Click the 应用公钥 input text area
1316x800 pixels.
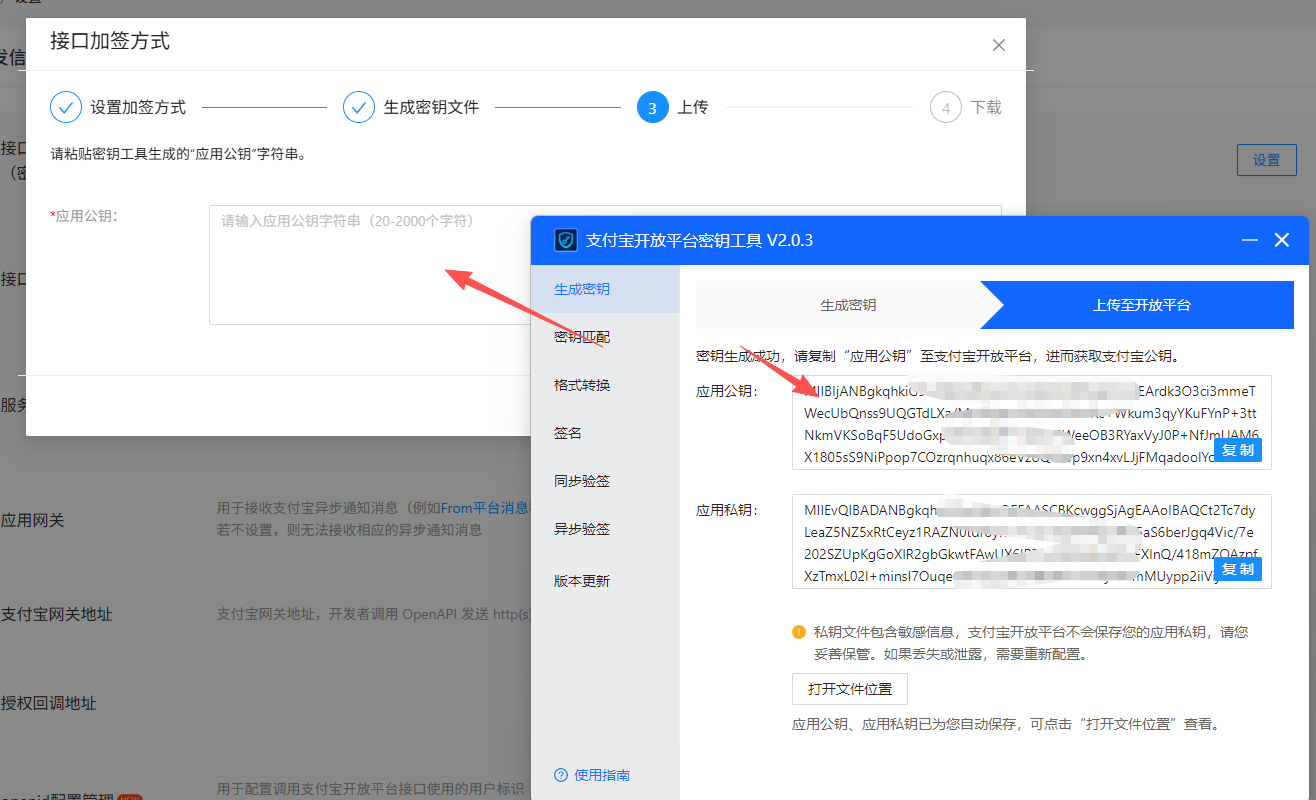[x=370, y=270]
